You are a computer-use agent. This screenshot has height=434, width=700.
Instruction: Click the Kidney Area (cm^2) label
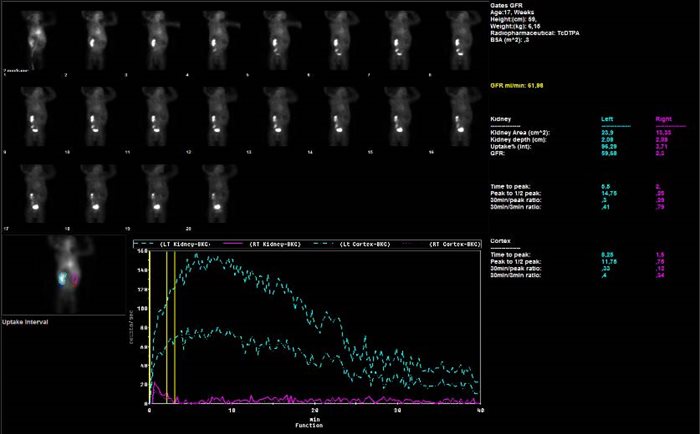(x=520, y=133)
